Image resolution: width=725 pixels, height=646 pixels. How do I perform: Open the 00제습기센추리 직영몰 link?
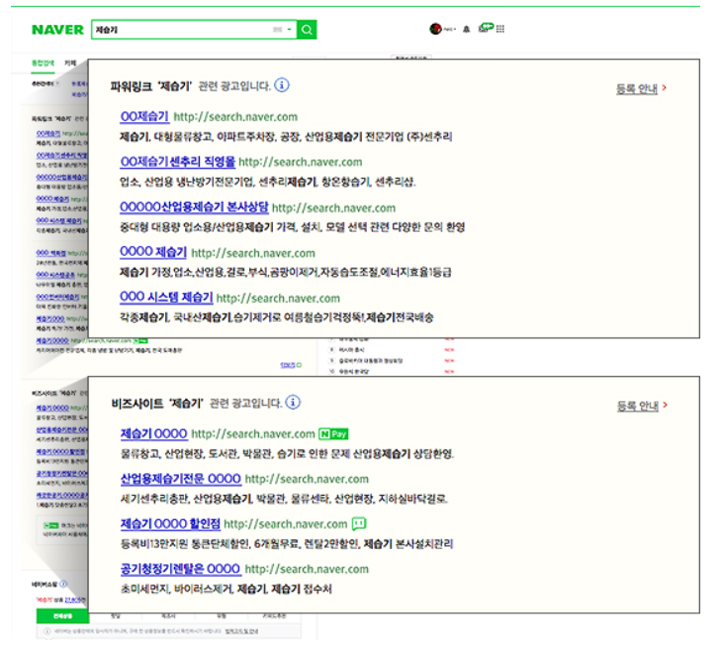click(x=178, y=162)
